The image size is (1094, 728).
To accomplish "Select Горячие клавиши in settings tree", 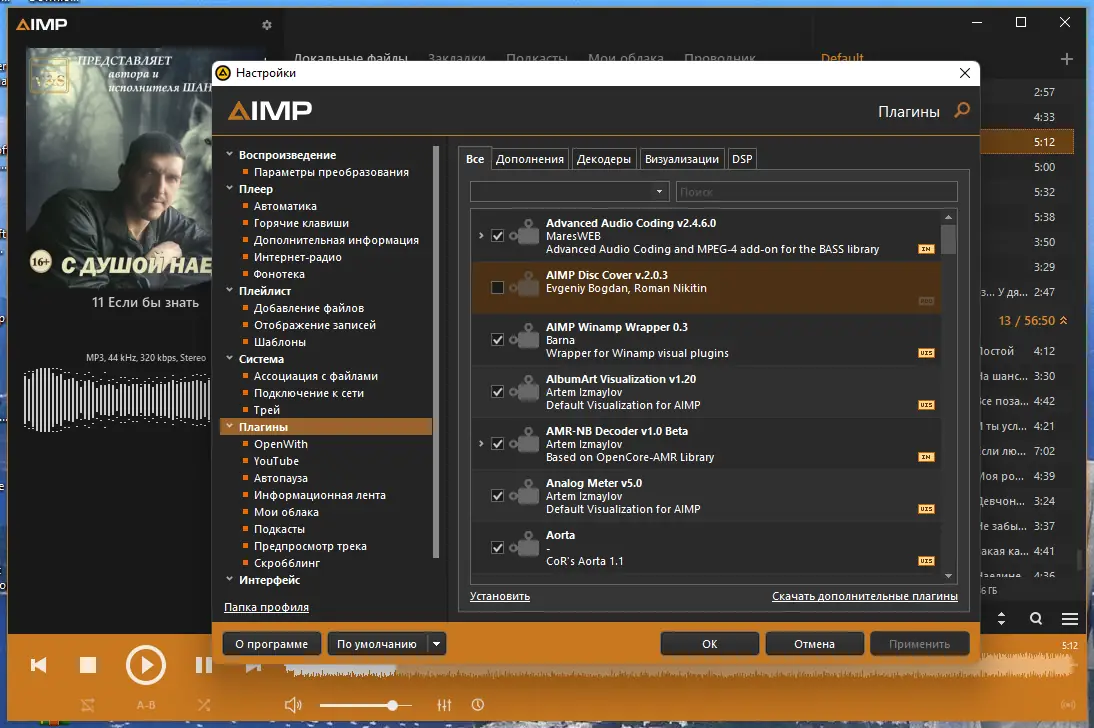I will tap(301, 223).
